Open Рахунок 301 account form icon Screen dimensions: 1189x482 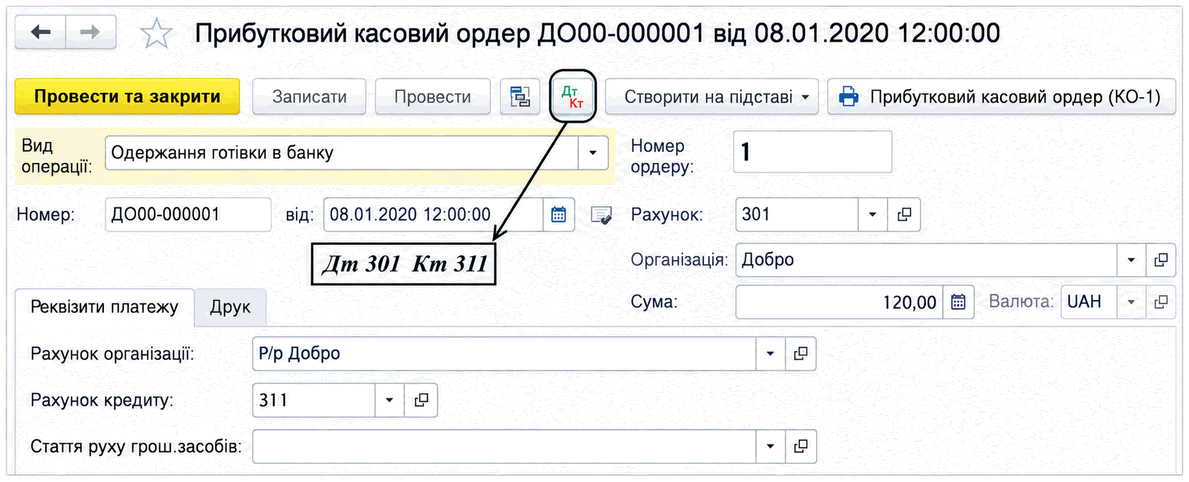pos(904,214)
